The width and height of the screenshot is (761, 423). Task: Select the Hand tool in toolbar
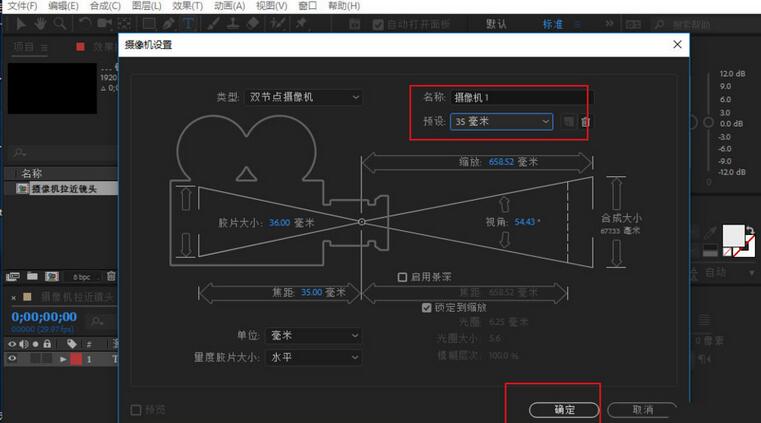coord(40,23)
